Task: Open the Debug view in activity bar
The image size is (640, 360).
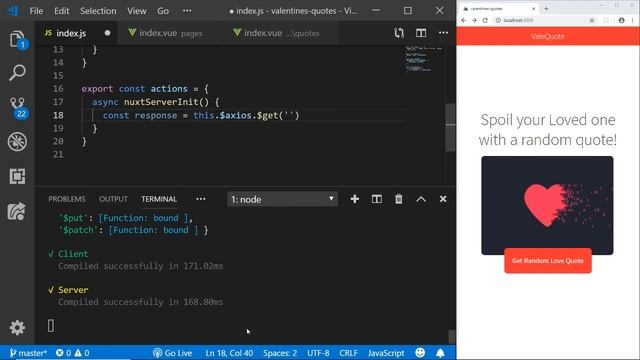Action: tap(17, 142)
